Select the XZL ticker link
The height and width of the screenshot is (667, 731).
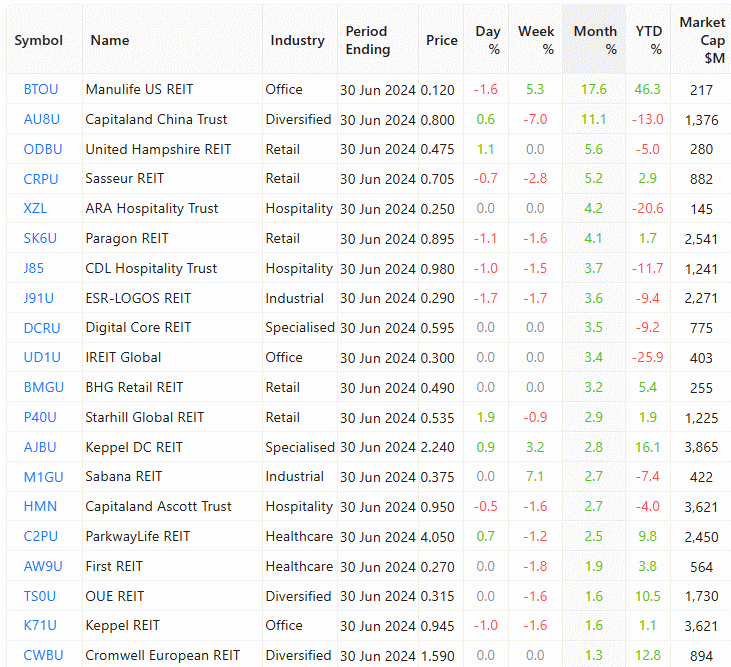[35, 209]
